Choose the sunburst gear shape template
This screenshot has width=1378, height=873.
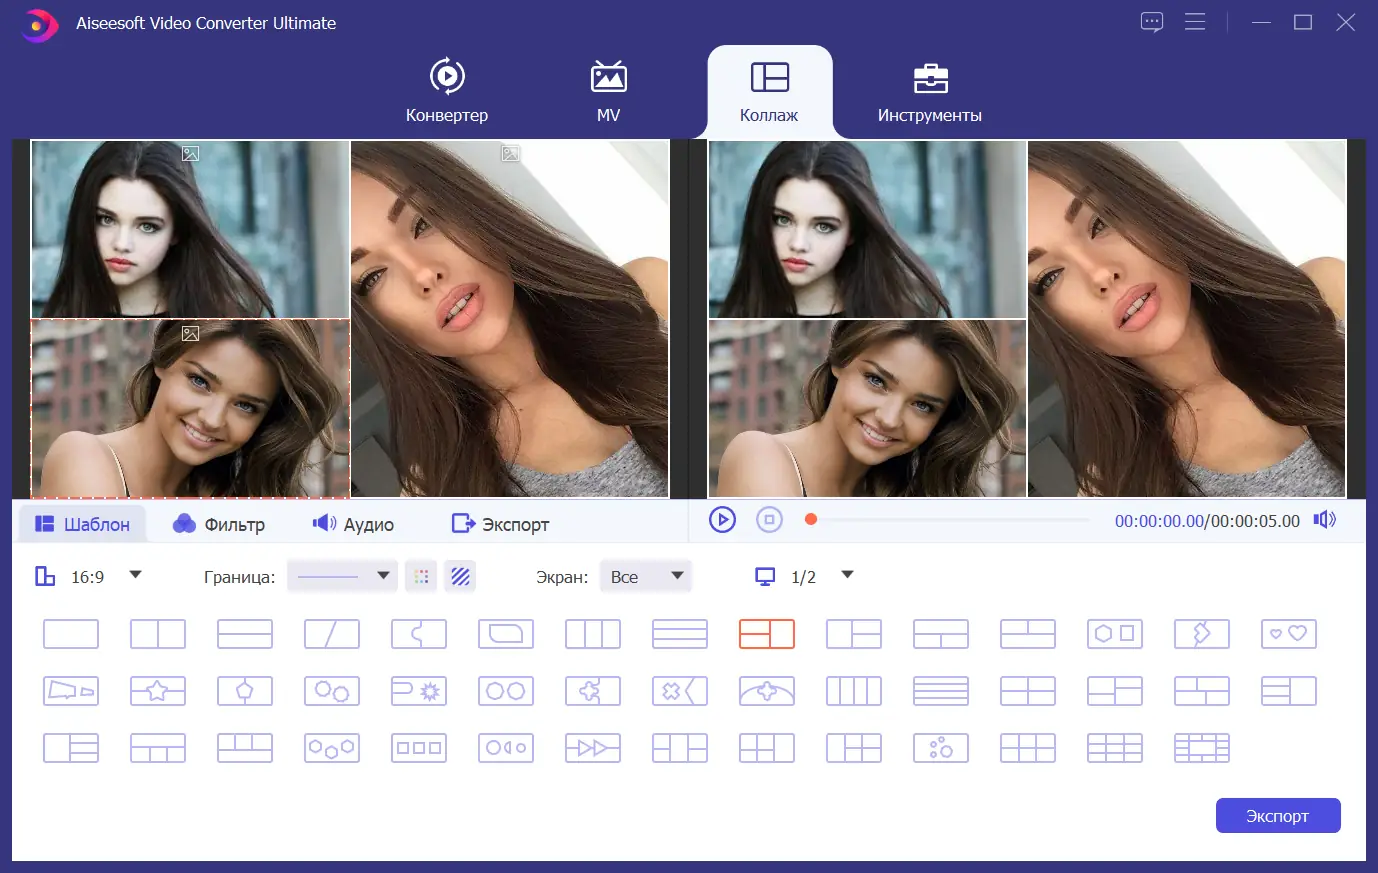coord(419,691)
